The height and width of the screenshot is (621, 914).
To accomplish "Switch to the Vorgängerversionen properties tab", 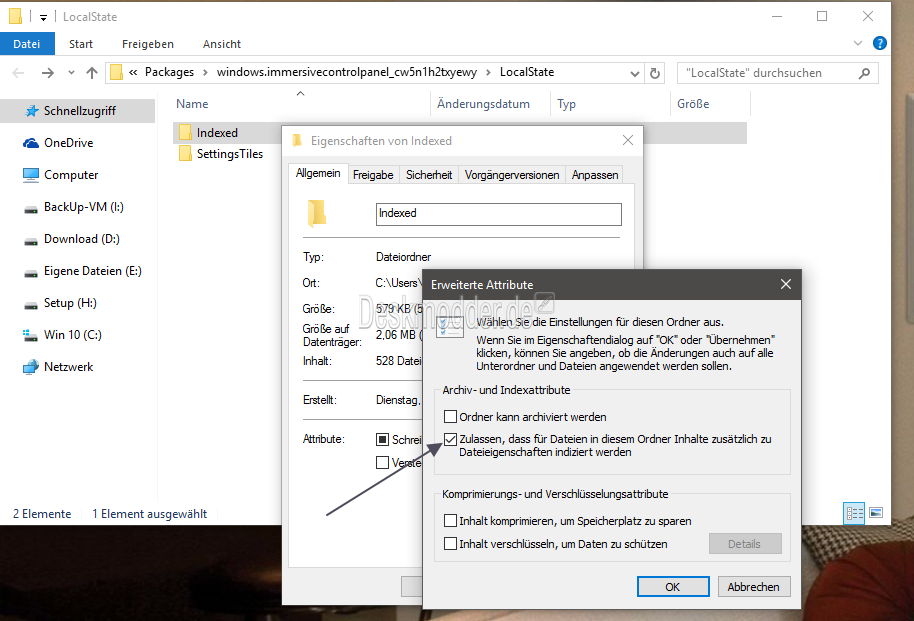I will [x=512, y=175].
